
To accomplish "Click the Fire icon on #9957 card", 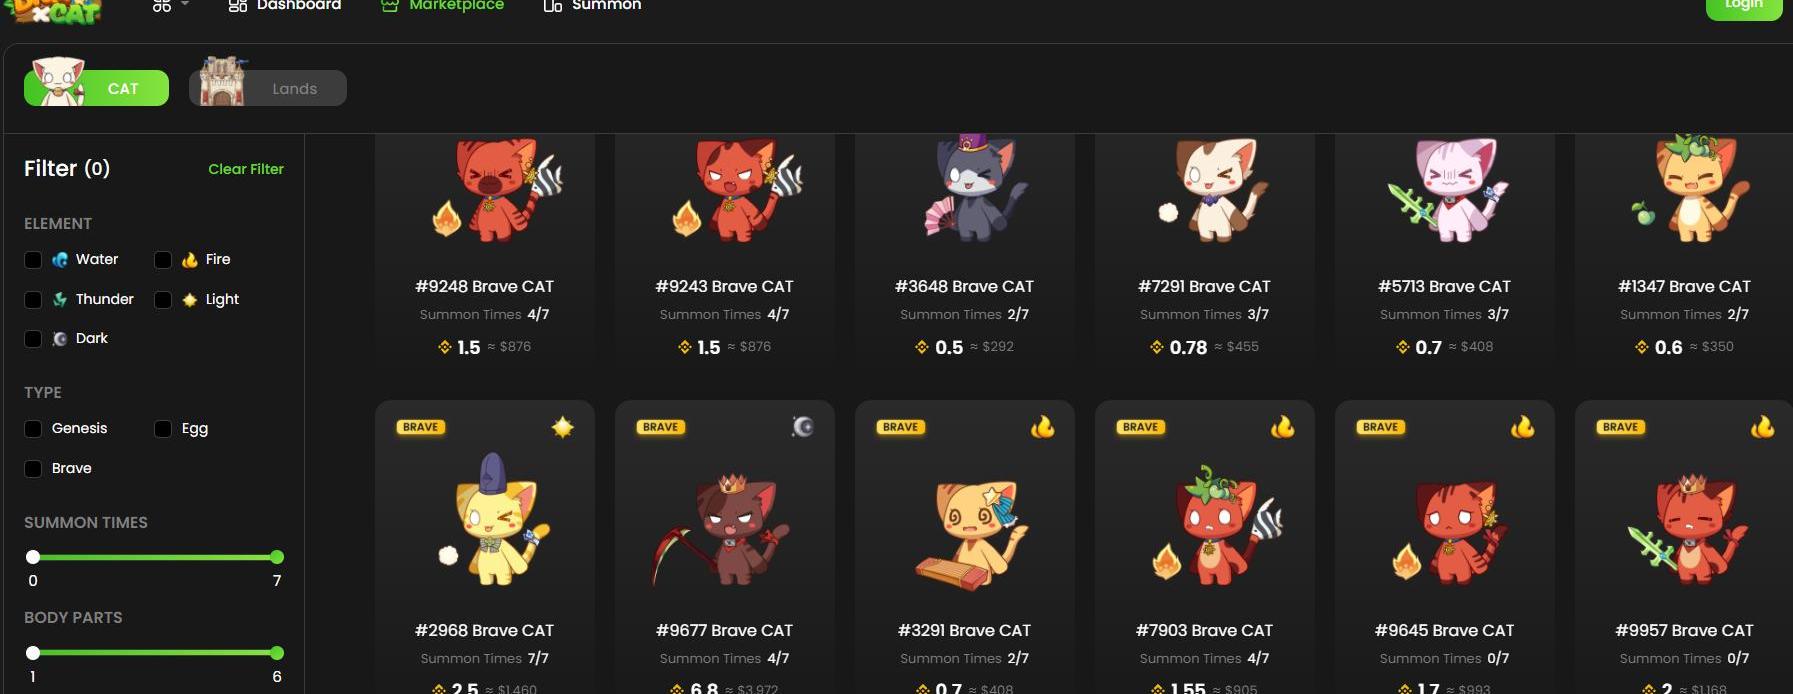I will (1763, 427).
